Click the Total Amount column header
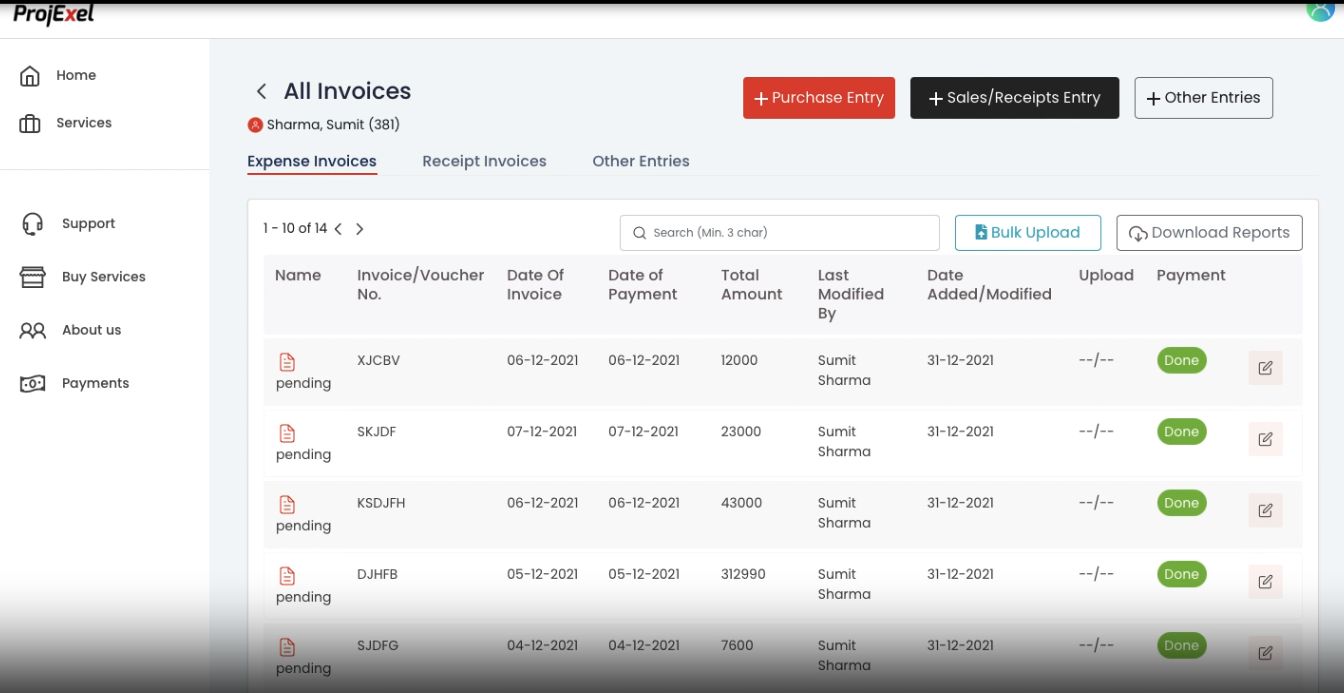This screenshot has height=693, width=1344. [x=752, y=285]
